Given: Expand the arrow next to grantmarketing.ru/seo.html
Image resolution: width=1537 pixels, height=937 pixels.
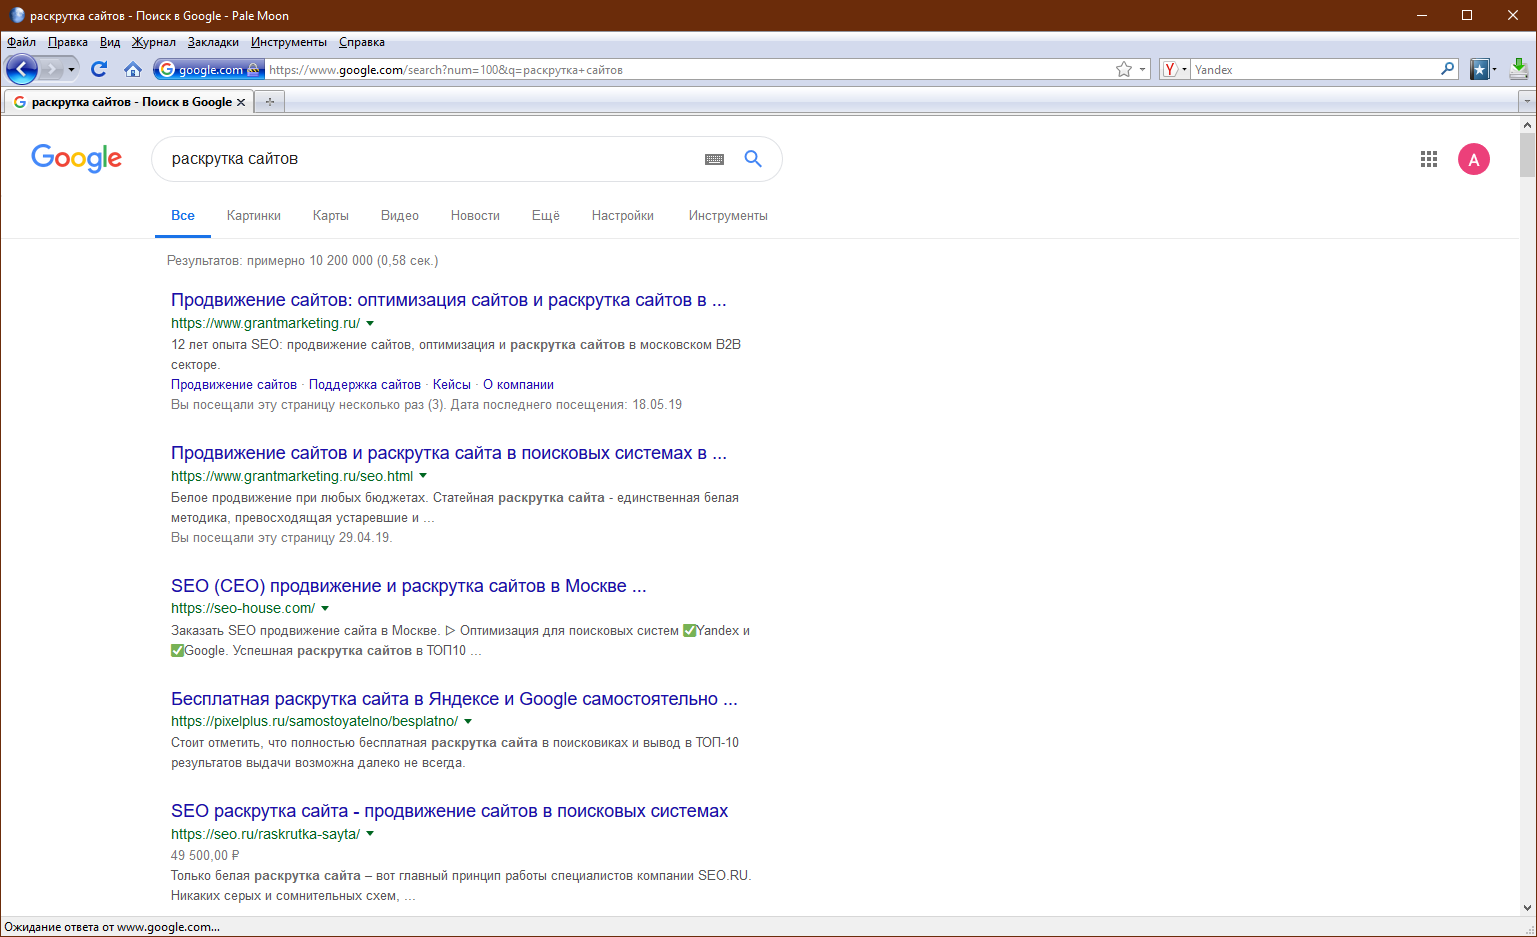Looking at the screenshot, I should tap(423, 476).
